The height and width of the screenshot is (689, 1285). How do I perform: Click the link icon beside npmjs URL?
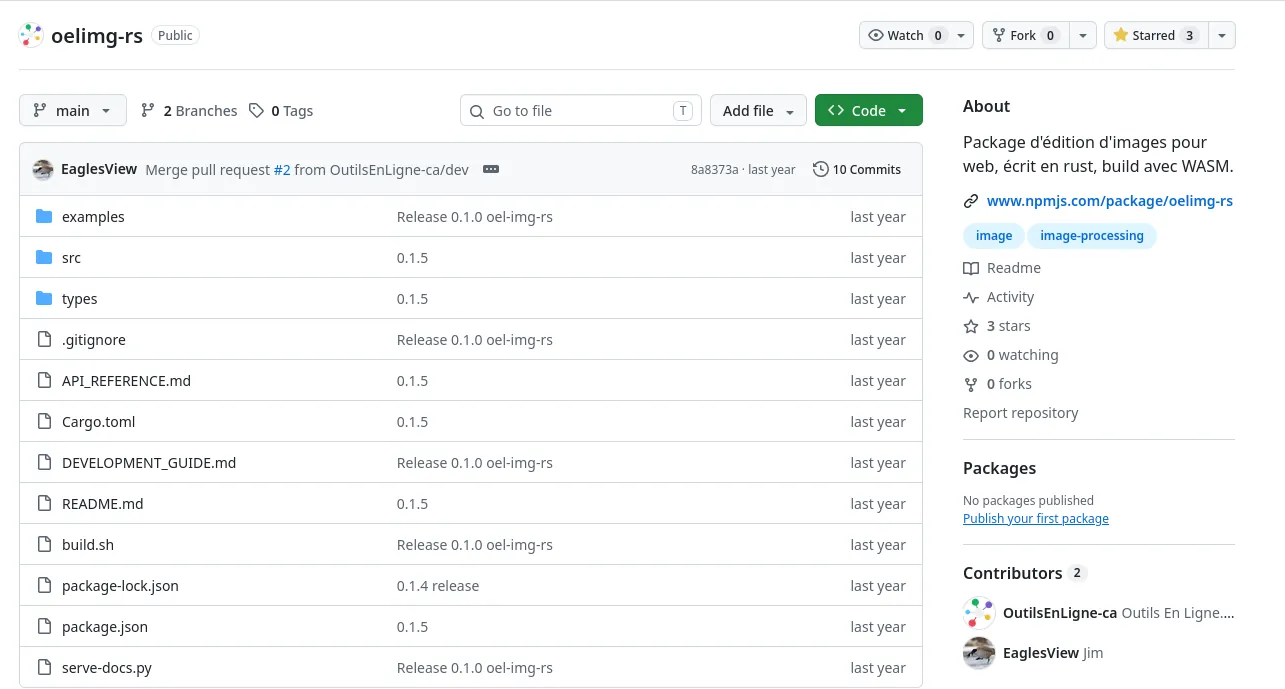[971, 201]
